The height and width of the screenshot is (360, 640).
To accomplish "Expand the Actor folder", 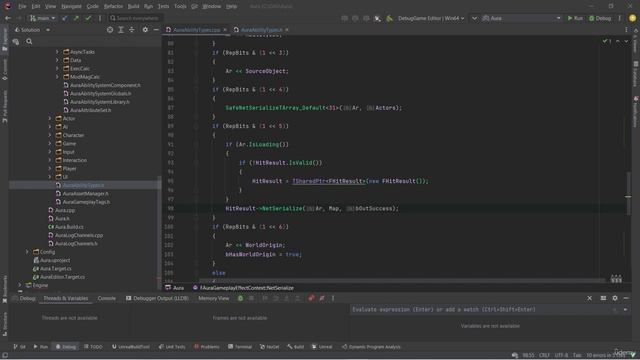I will 50,118.
